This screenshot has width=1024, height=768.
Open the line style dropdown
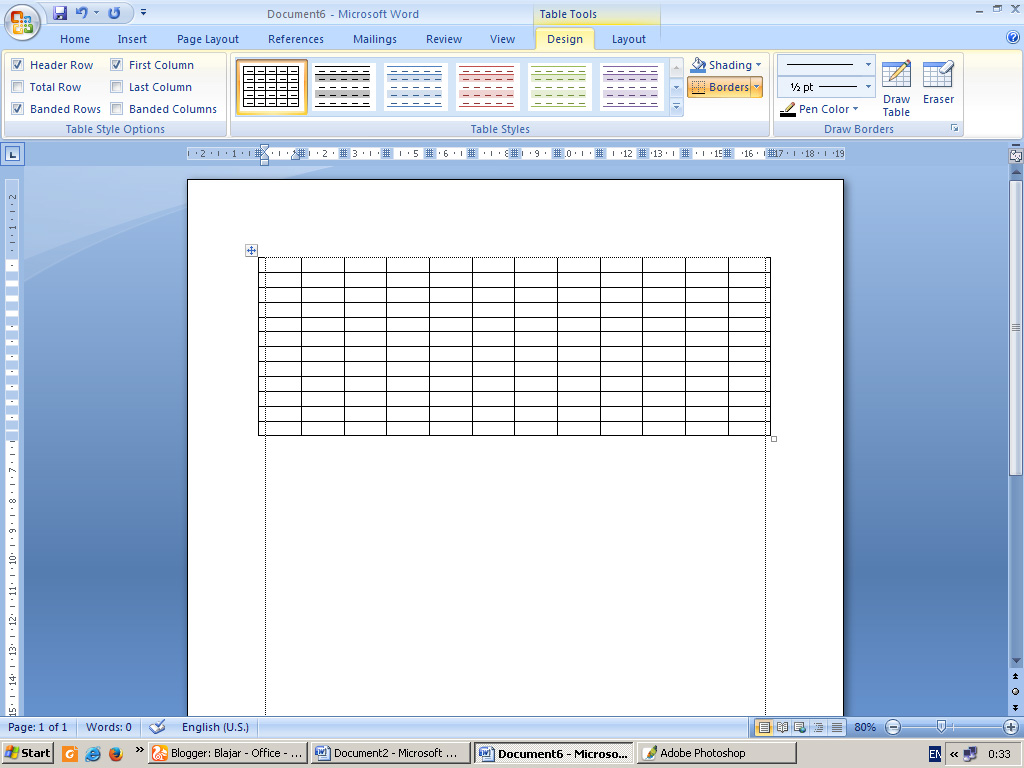click(866, 64)
